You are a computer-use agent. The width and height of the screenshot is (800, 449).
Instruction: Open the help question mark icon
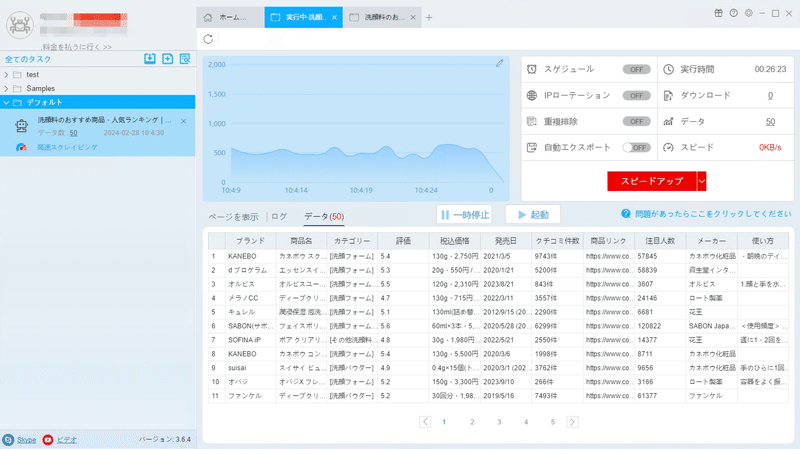[734, 13]
